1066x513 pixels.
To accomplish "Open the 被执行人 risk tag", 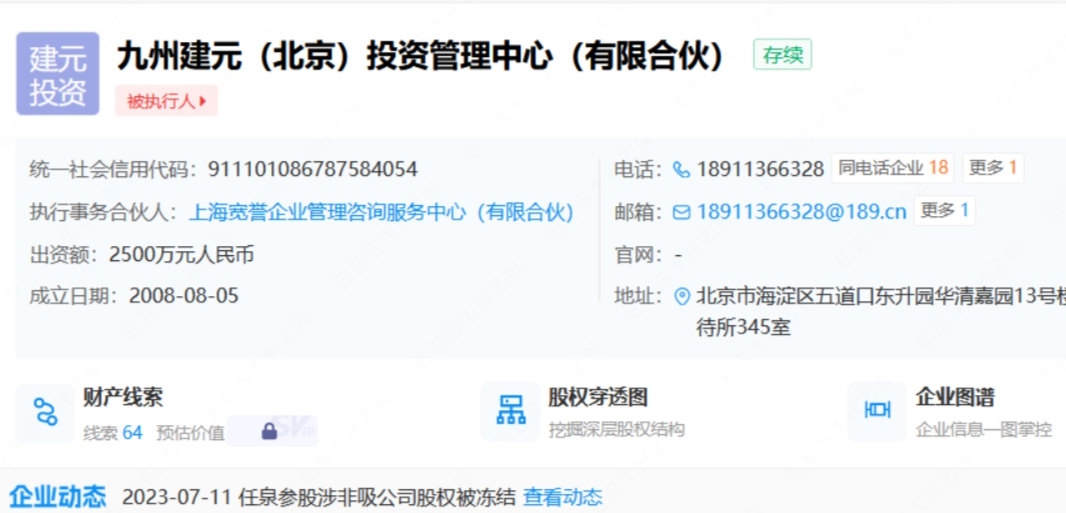I will [x=167, y=101].
